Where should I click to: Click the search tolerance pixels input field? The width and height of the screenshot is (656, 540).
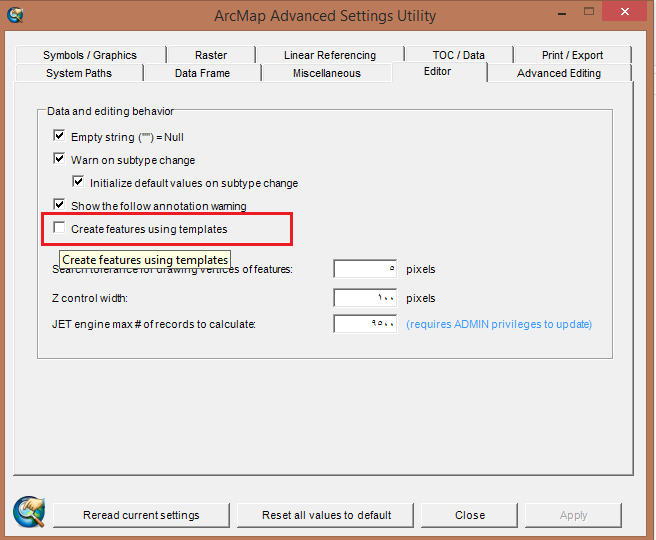[365, 269]
